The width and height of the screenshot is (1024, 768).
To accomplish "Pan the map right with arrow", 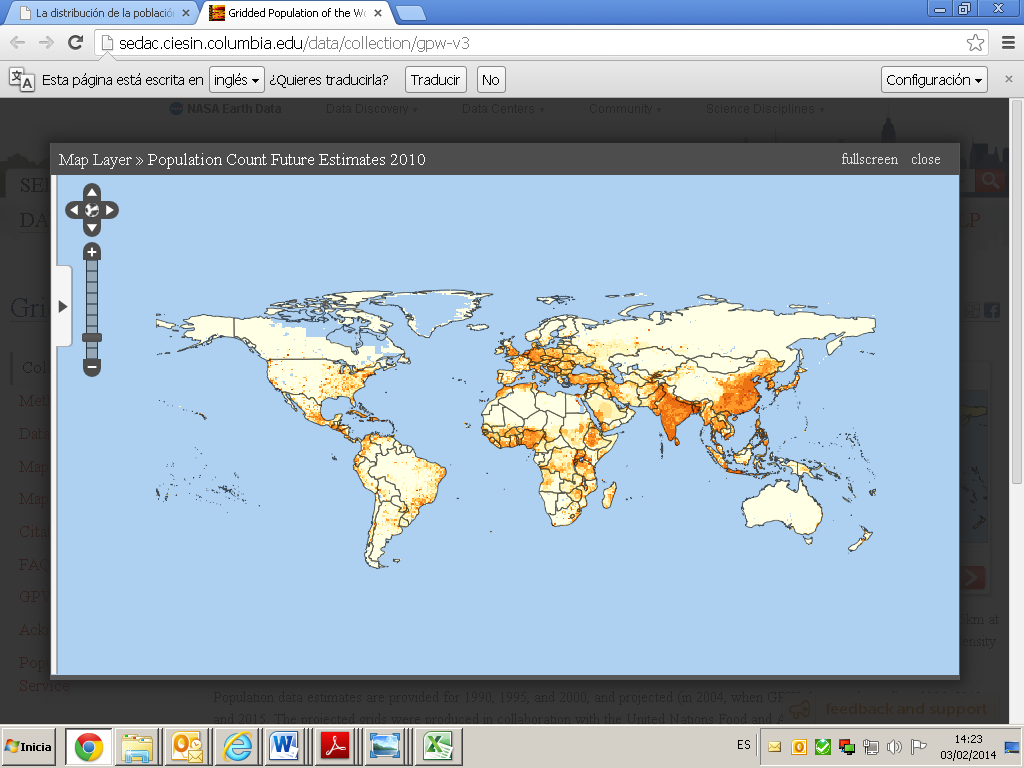I will [111, 210].
